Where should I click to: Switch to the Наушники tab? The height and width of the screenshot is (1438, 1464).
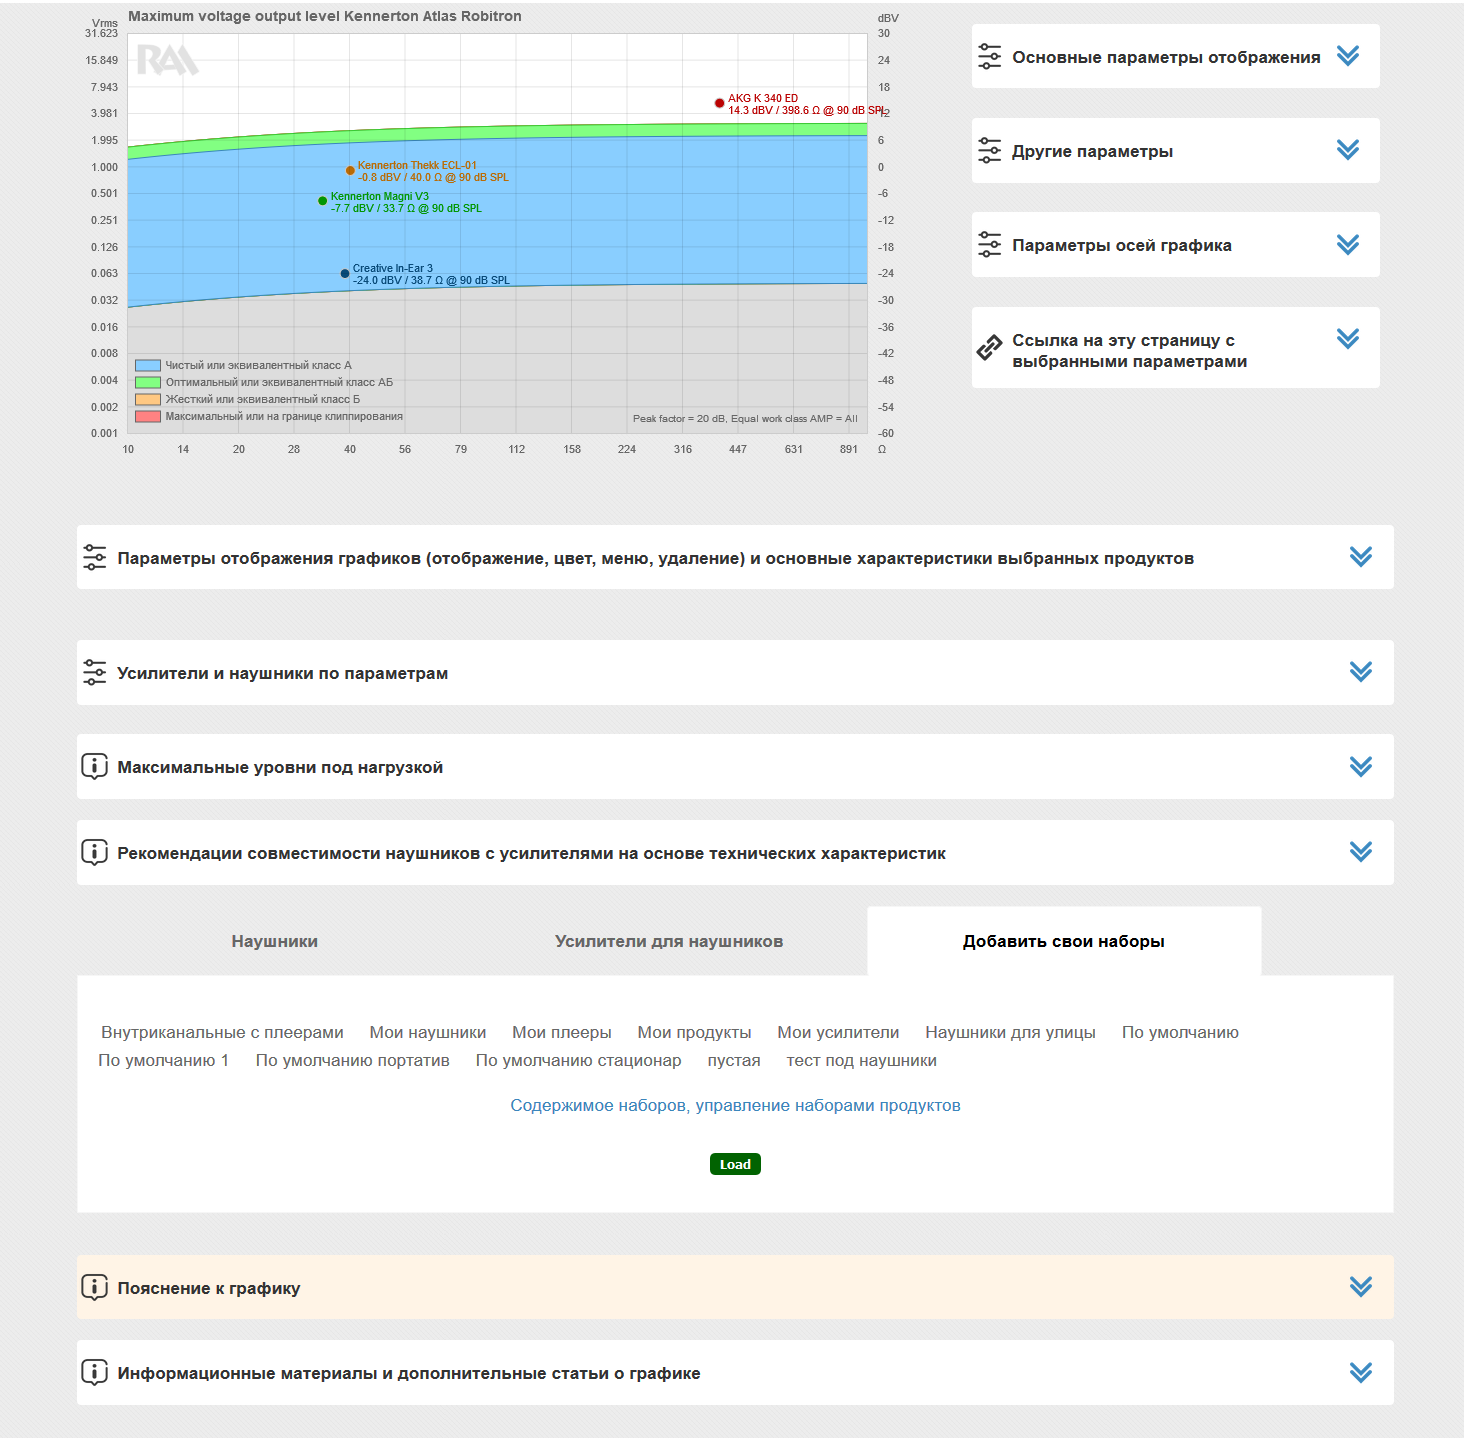tap(275, 941)
